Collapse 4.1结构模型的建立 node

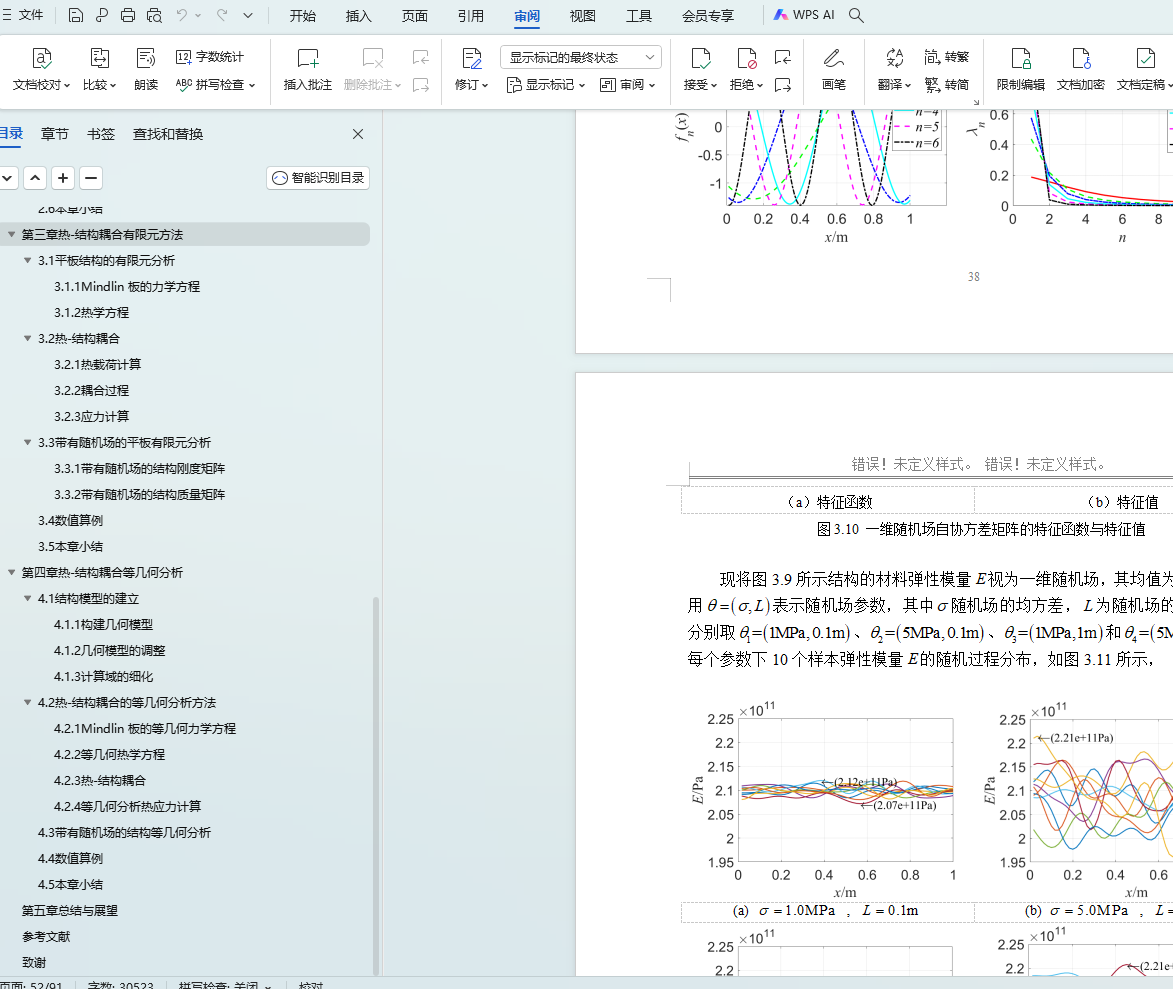tap(28, 598)
